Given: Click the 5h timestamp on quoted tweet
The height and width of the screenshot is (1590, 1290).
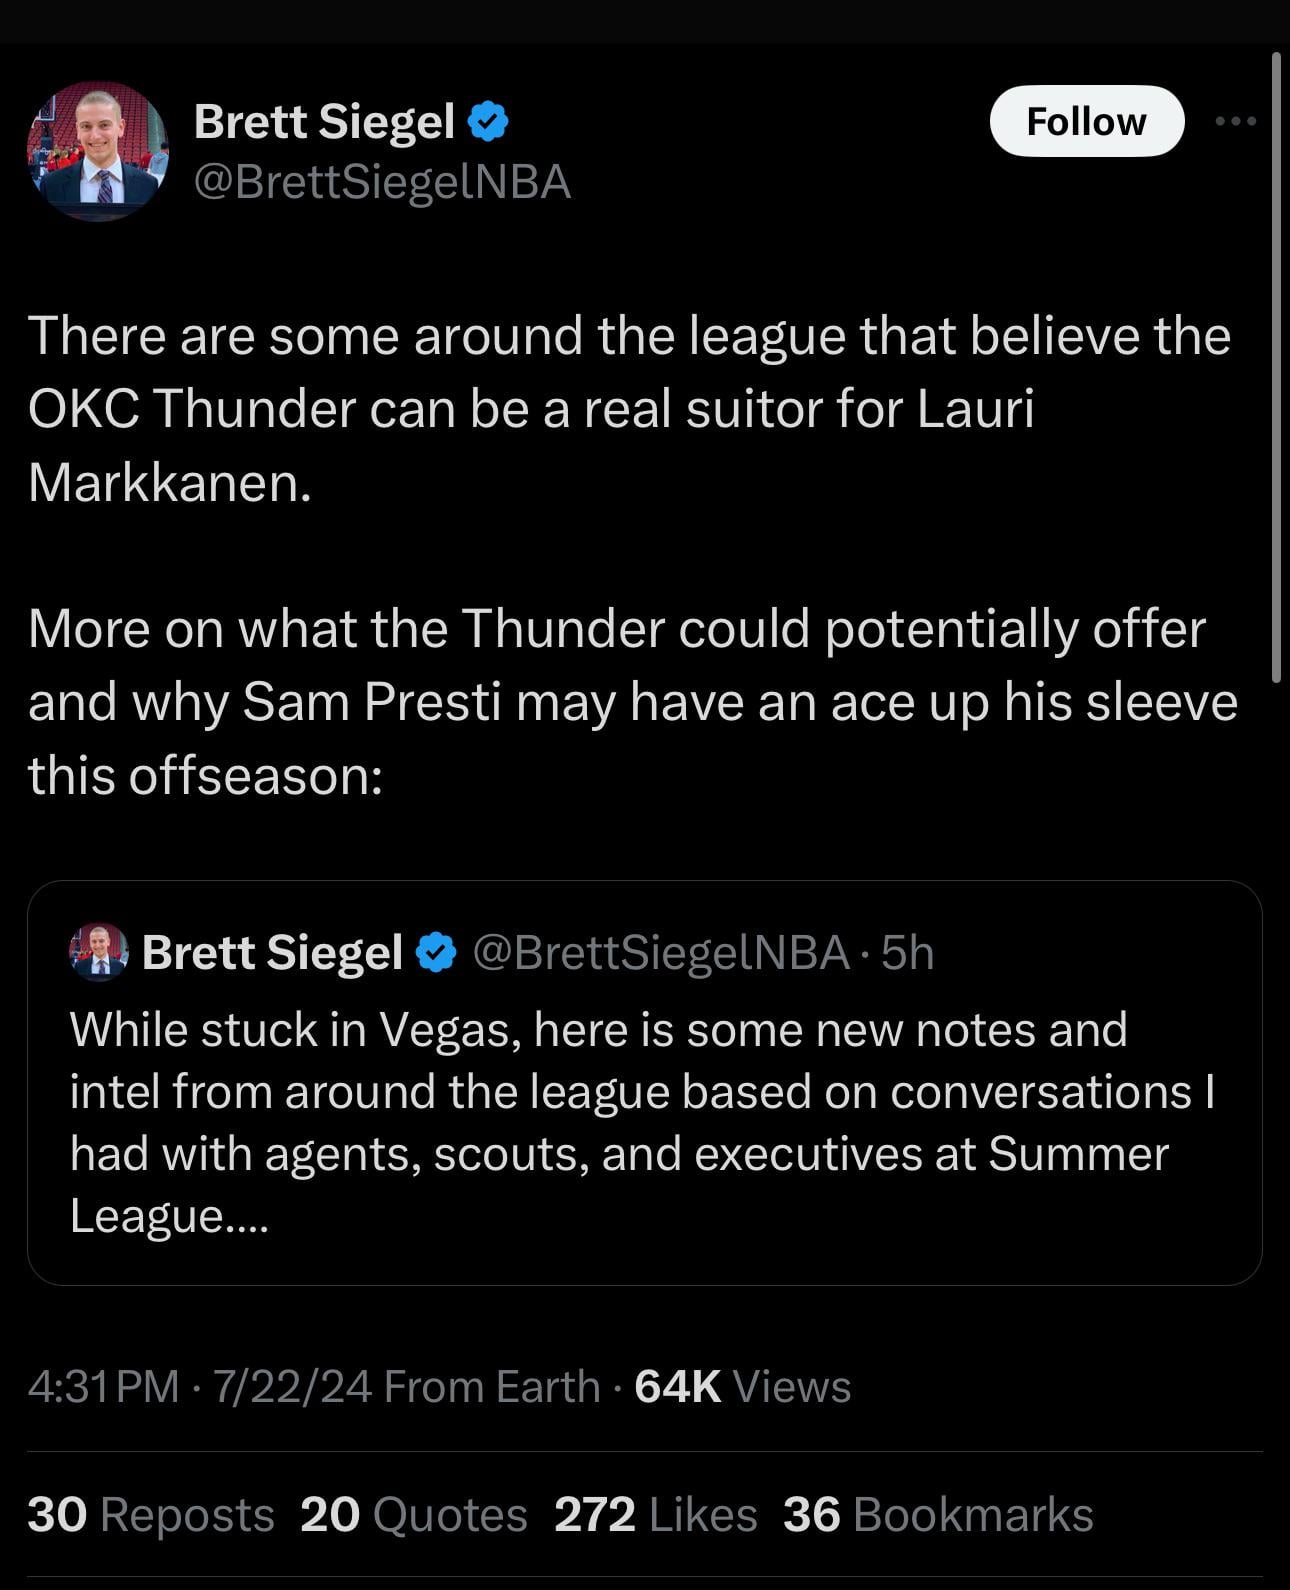Looking at the screenshot, I should click(908, 952).
